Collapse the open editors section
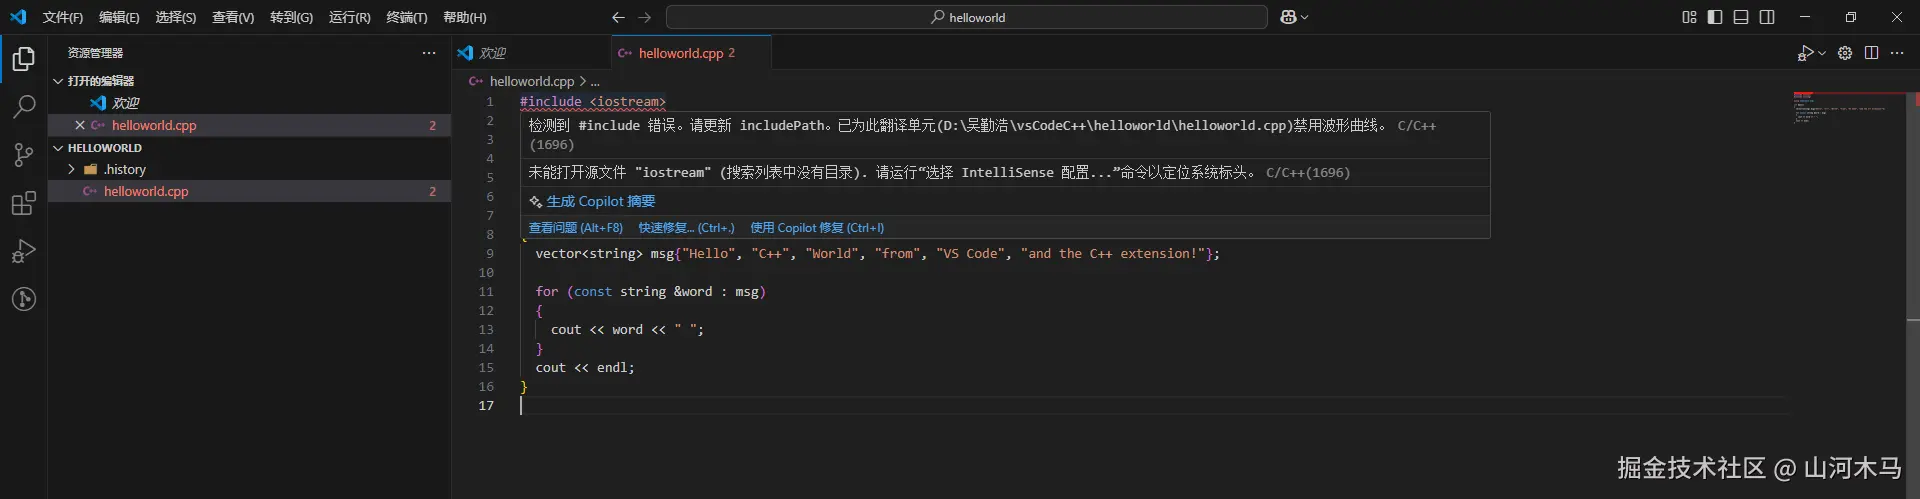Image resolution: width=1920 pixels, height=499 pixels. (58, 81)
